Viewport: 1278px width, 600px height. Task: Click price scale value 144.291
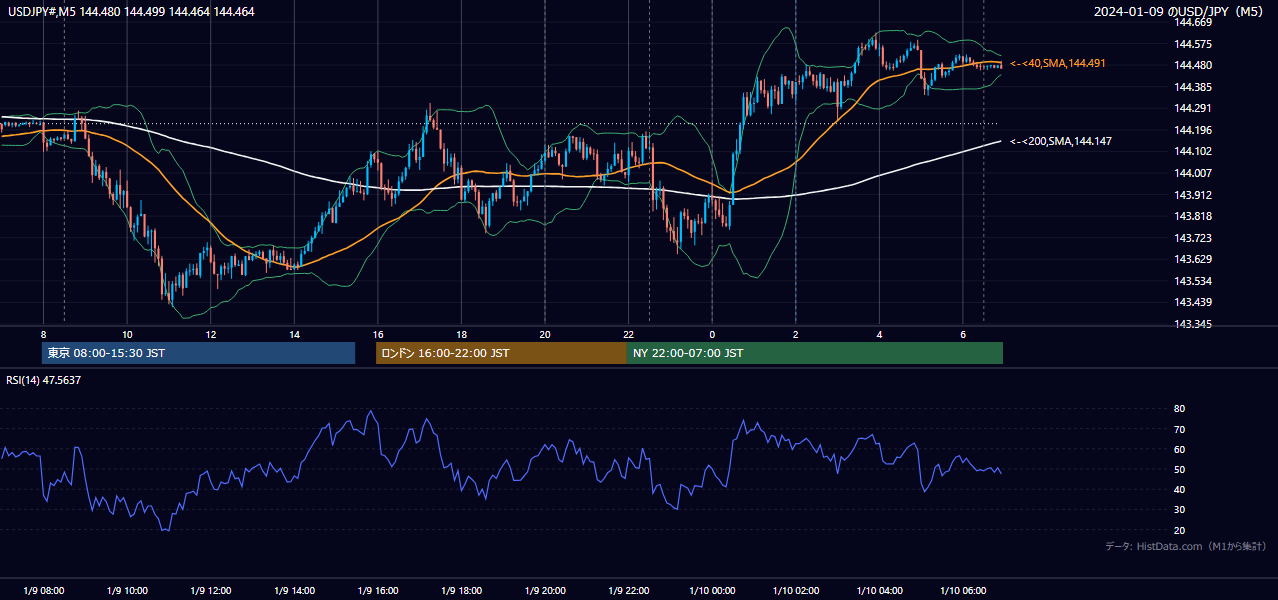point(1192,108)
